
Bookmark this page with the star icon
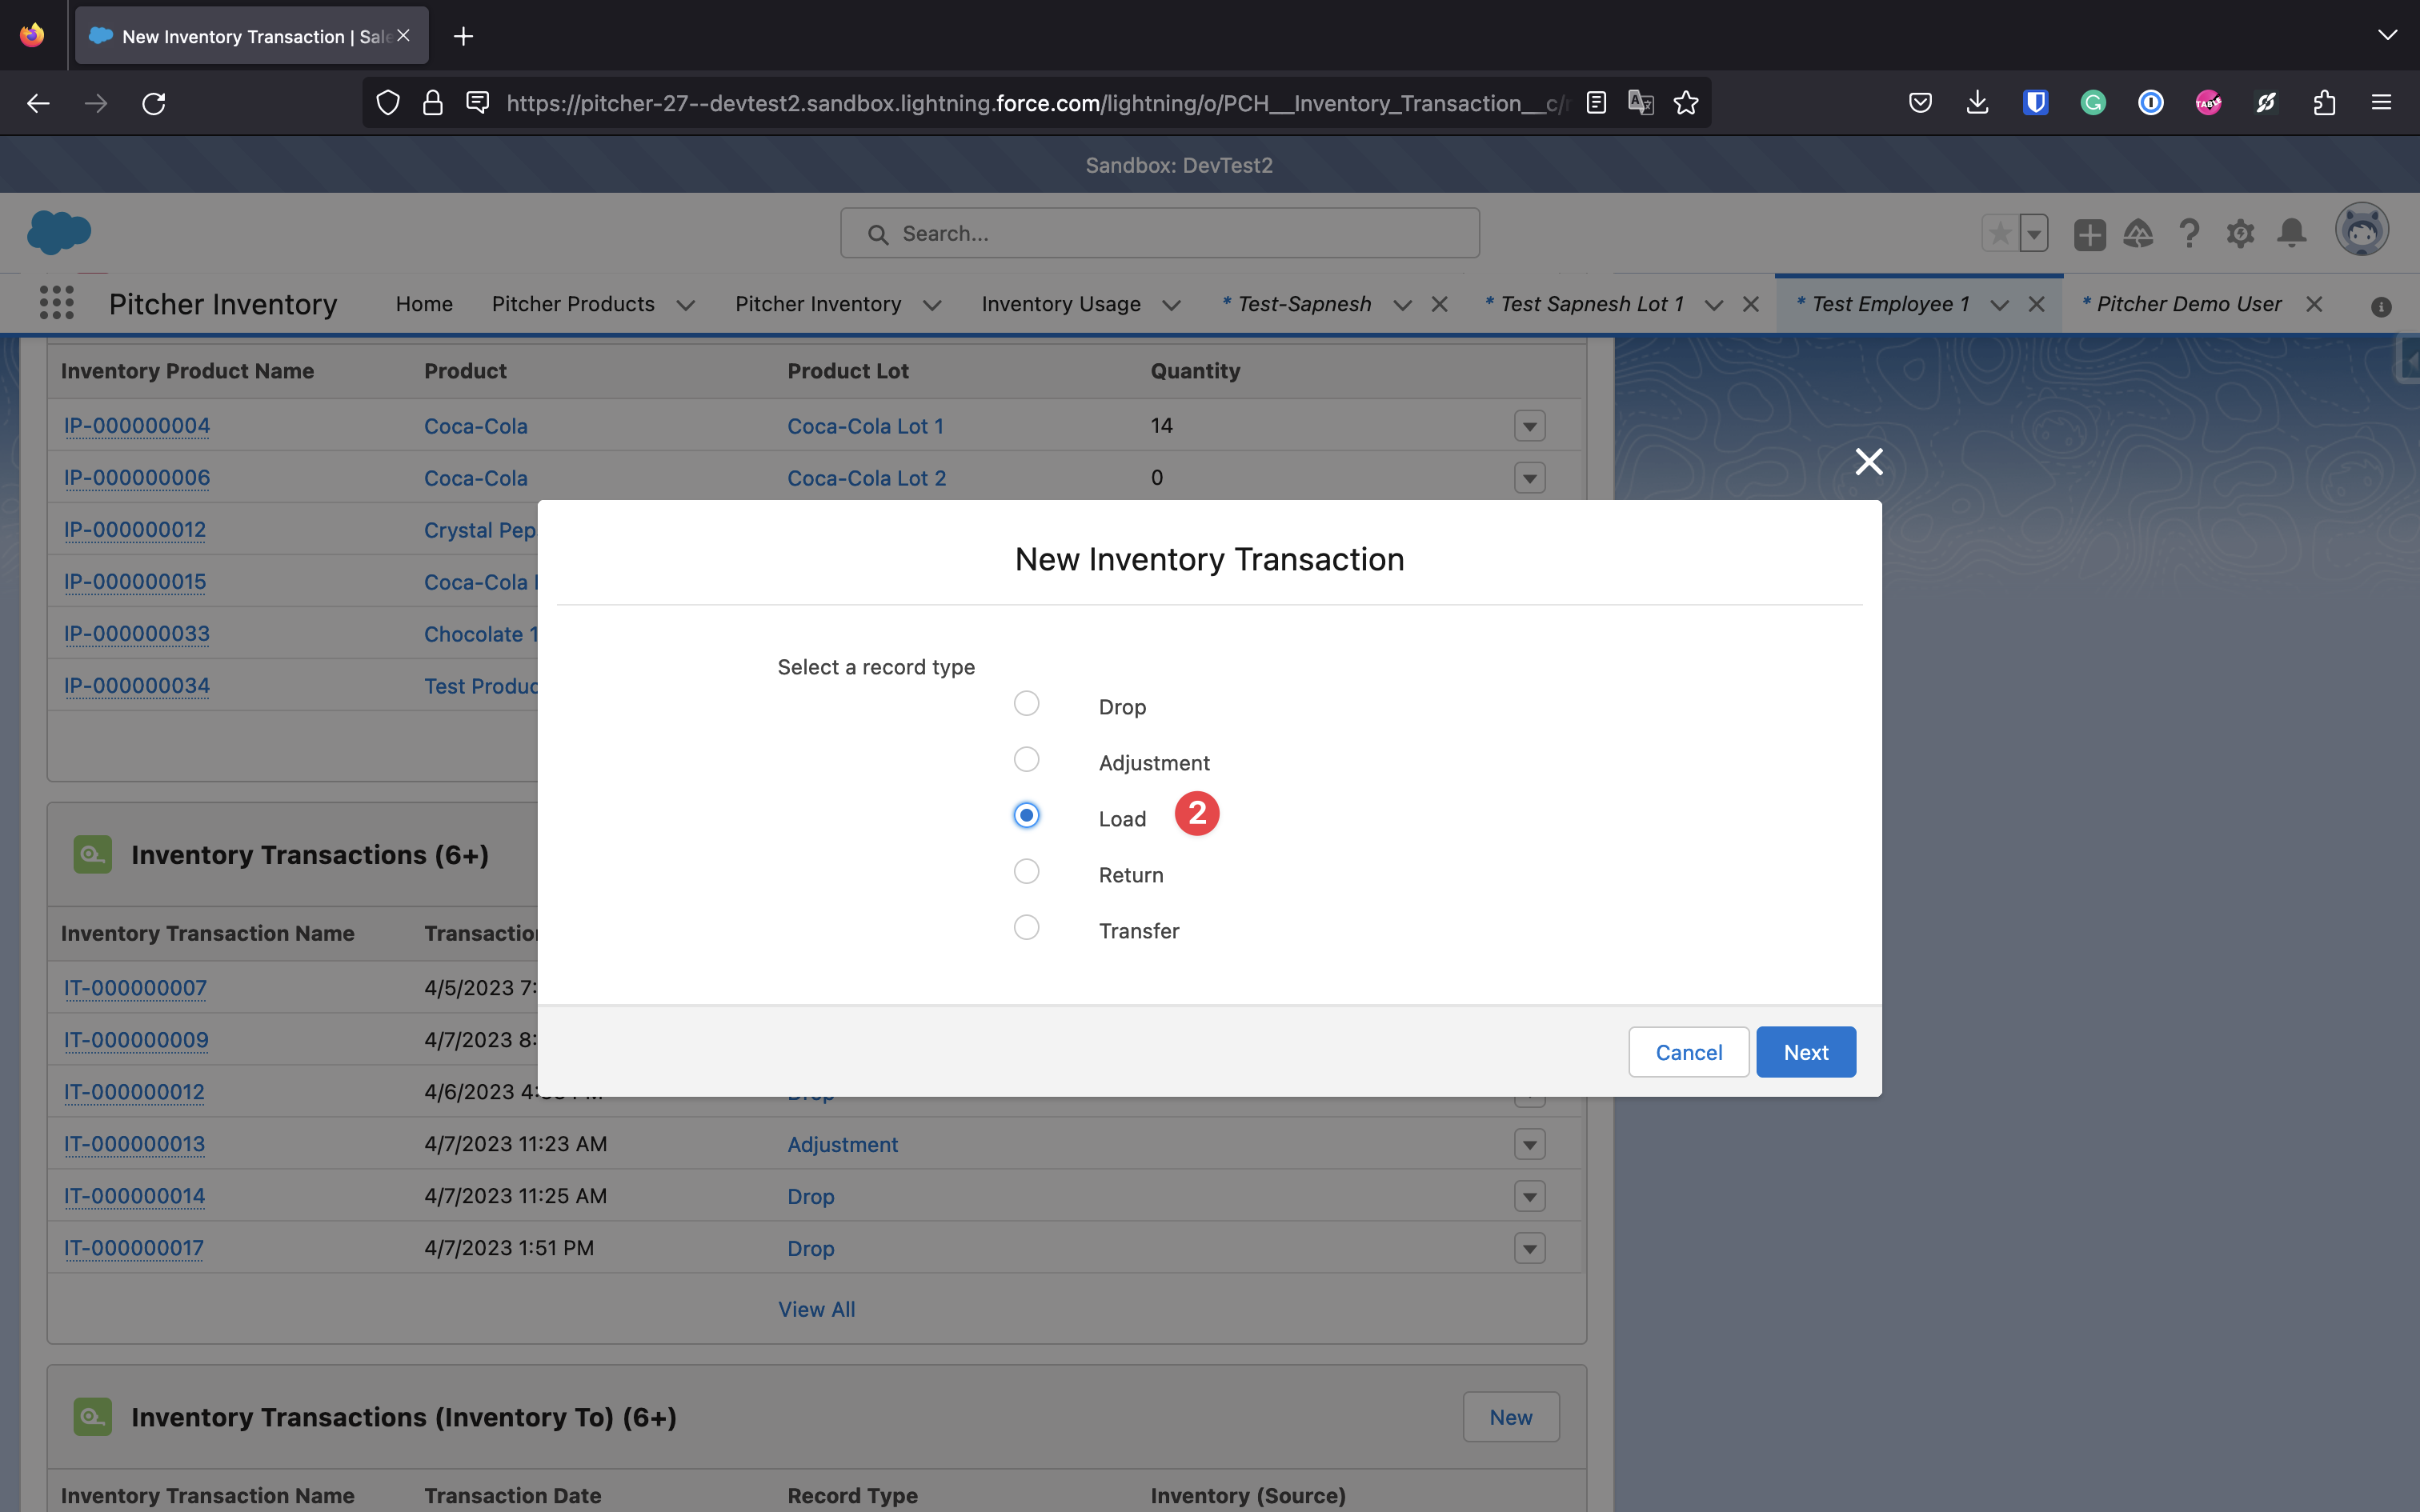(x=1686, y=103)
